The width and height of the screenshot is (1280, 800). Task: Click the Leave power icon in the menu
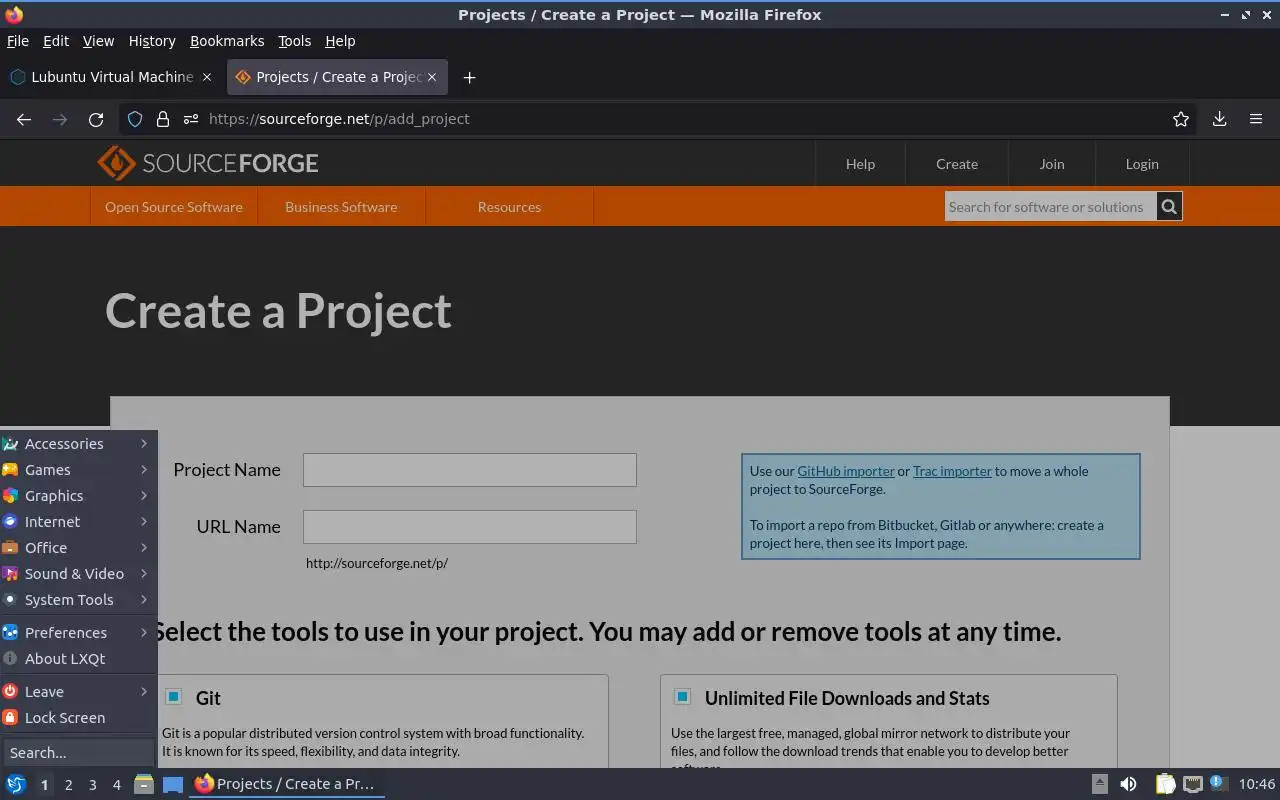tap(10, 691)
